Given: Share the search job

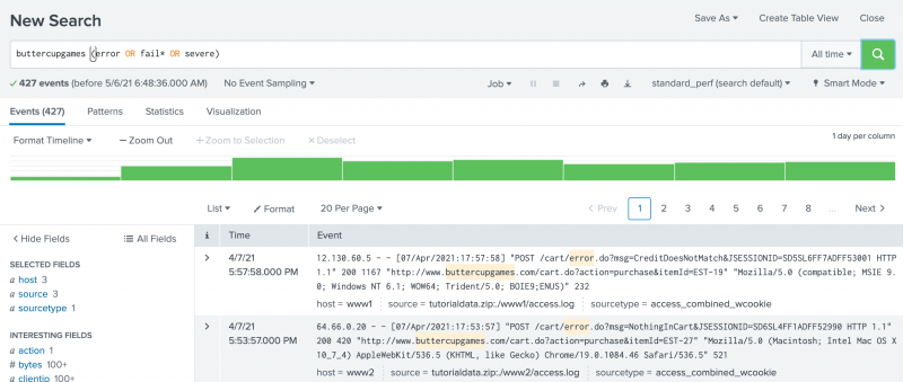Looking at the screenshot, I should tap(582, 84).
